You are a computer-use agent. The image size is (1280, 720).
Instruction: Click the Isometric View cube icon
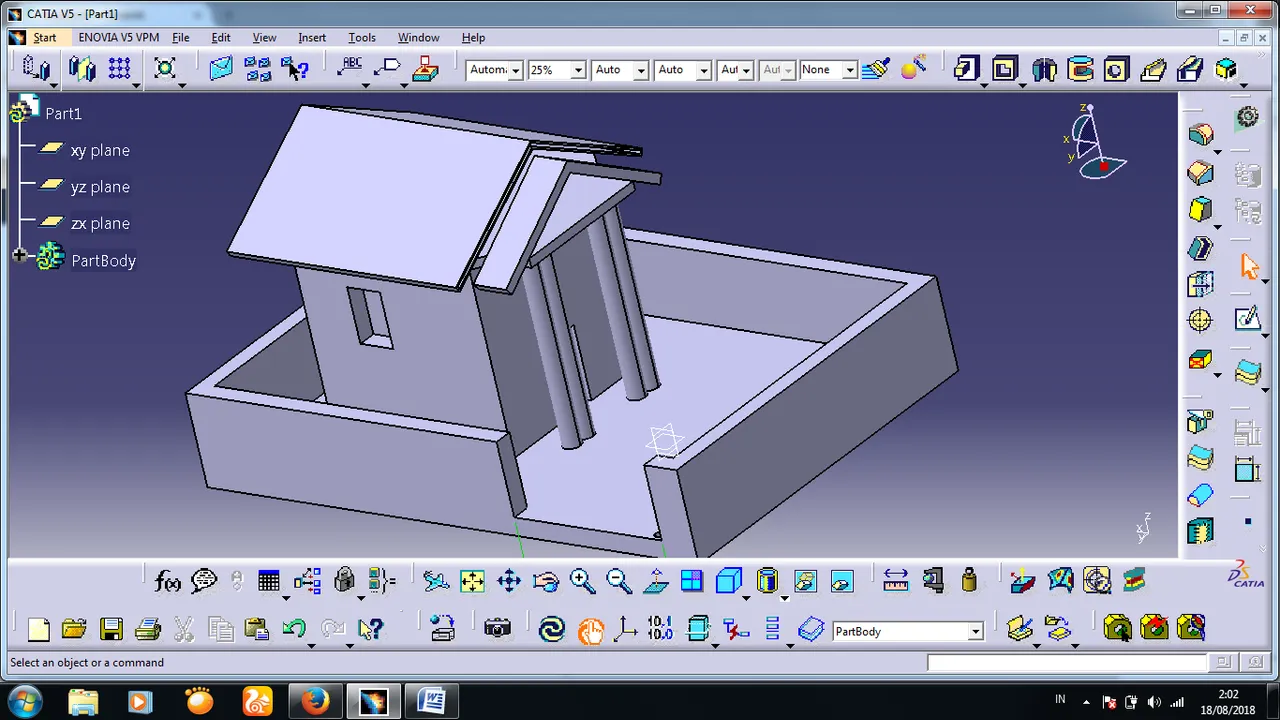click(x=728, y=581)
